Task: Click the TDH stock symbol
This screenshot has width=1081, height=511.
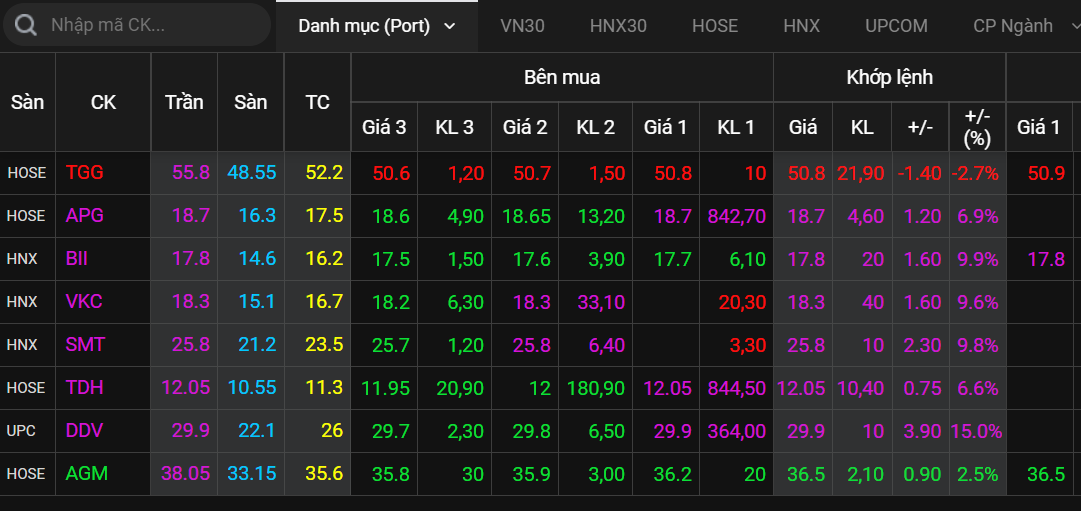Action: [x=84, y=388]
